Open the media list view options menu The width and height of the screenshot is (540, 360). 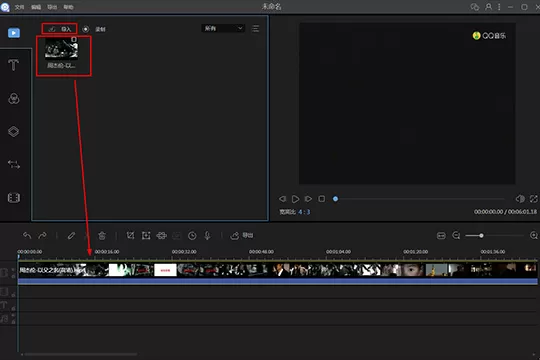pyautogui.click(x=256, y=29)
